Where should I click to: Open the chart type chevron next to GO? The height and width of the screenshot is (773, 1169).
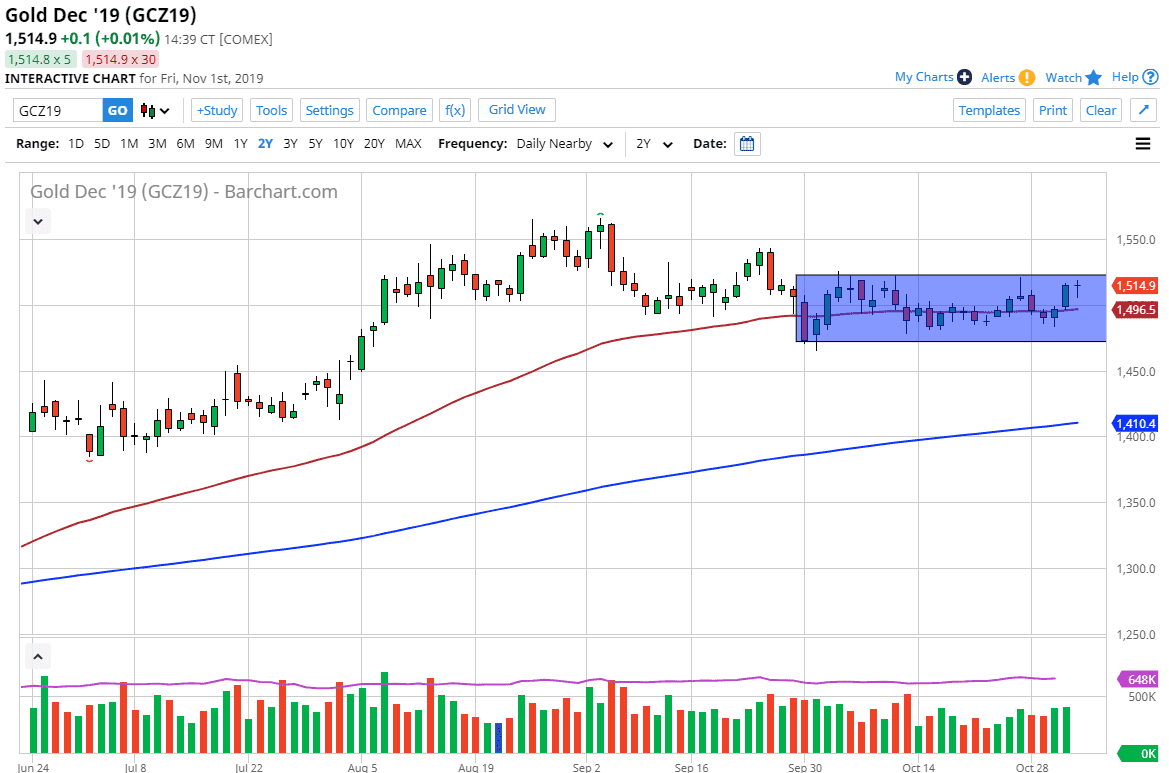(166, 110)
